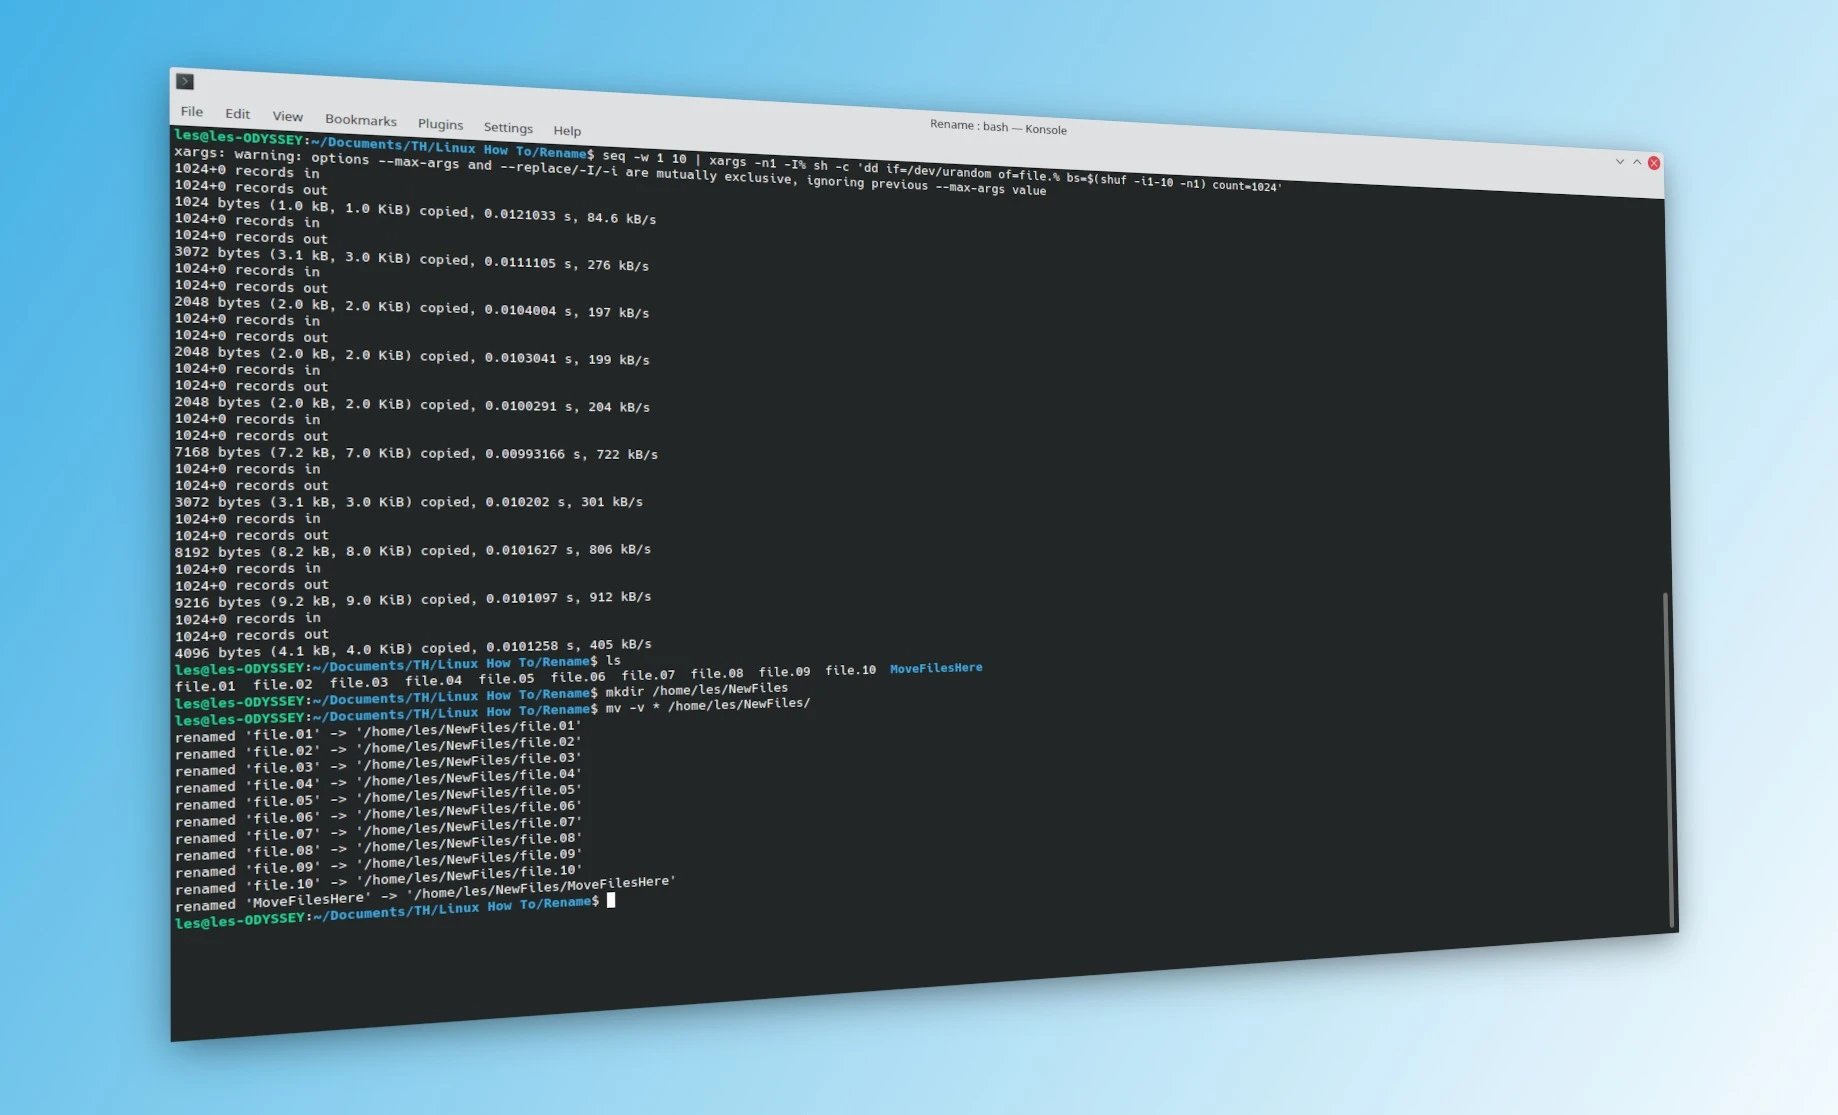Click the line '7168 bytes (7.2 kB, 7.0 KiB) copied'
1838x1115 pixels.
pos(416,453)
